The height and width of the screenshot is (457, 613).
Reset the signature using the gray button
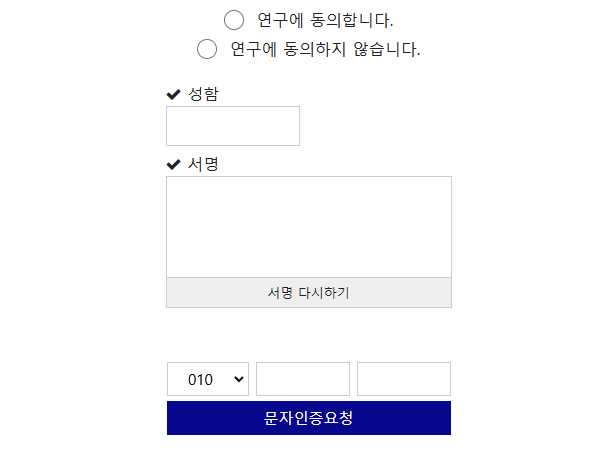coord(308,293)
